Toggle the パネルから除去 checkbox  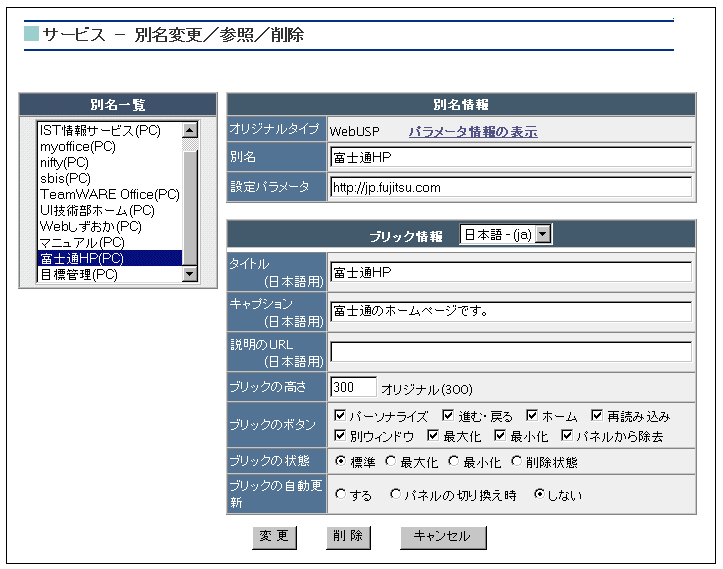tap(567, 436)
